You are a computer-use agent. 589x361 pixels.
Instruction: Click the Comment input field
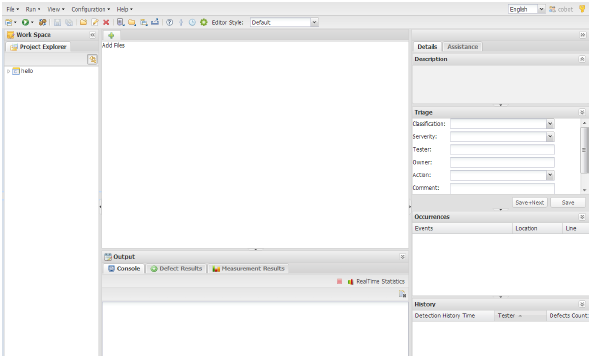pyautogui.click(x=502, y=188)
